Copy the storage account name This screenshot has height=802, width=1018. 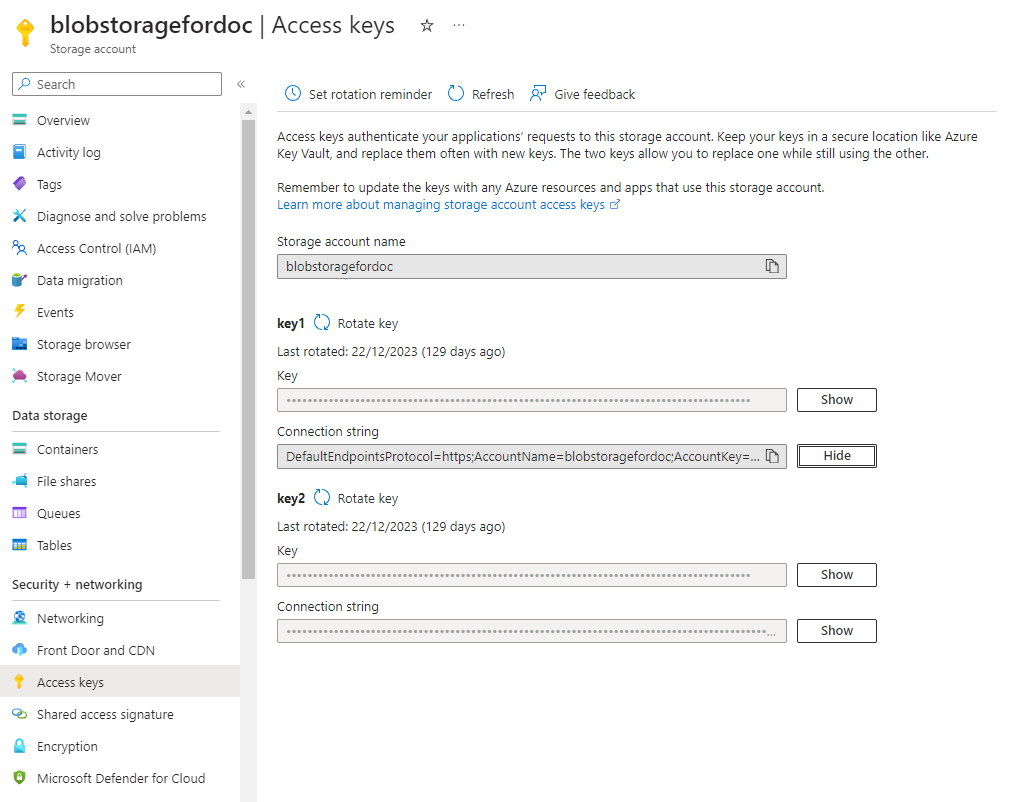(x=772, y=266)
